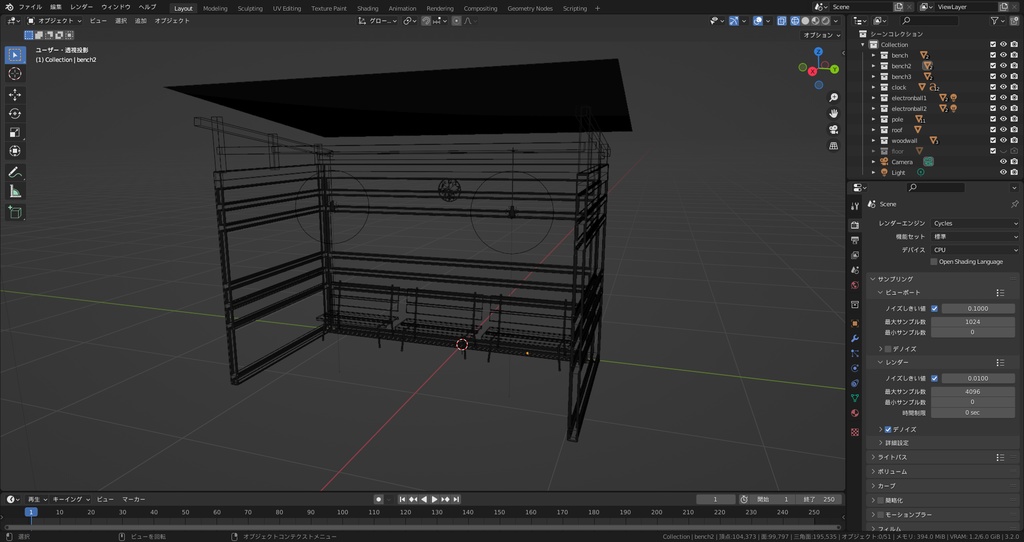Click the Blender logo menu icon
The image size is (1024, 542).
pyautogui.click(x=9, y=7)
